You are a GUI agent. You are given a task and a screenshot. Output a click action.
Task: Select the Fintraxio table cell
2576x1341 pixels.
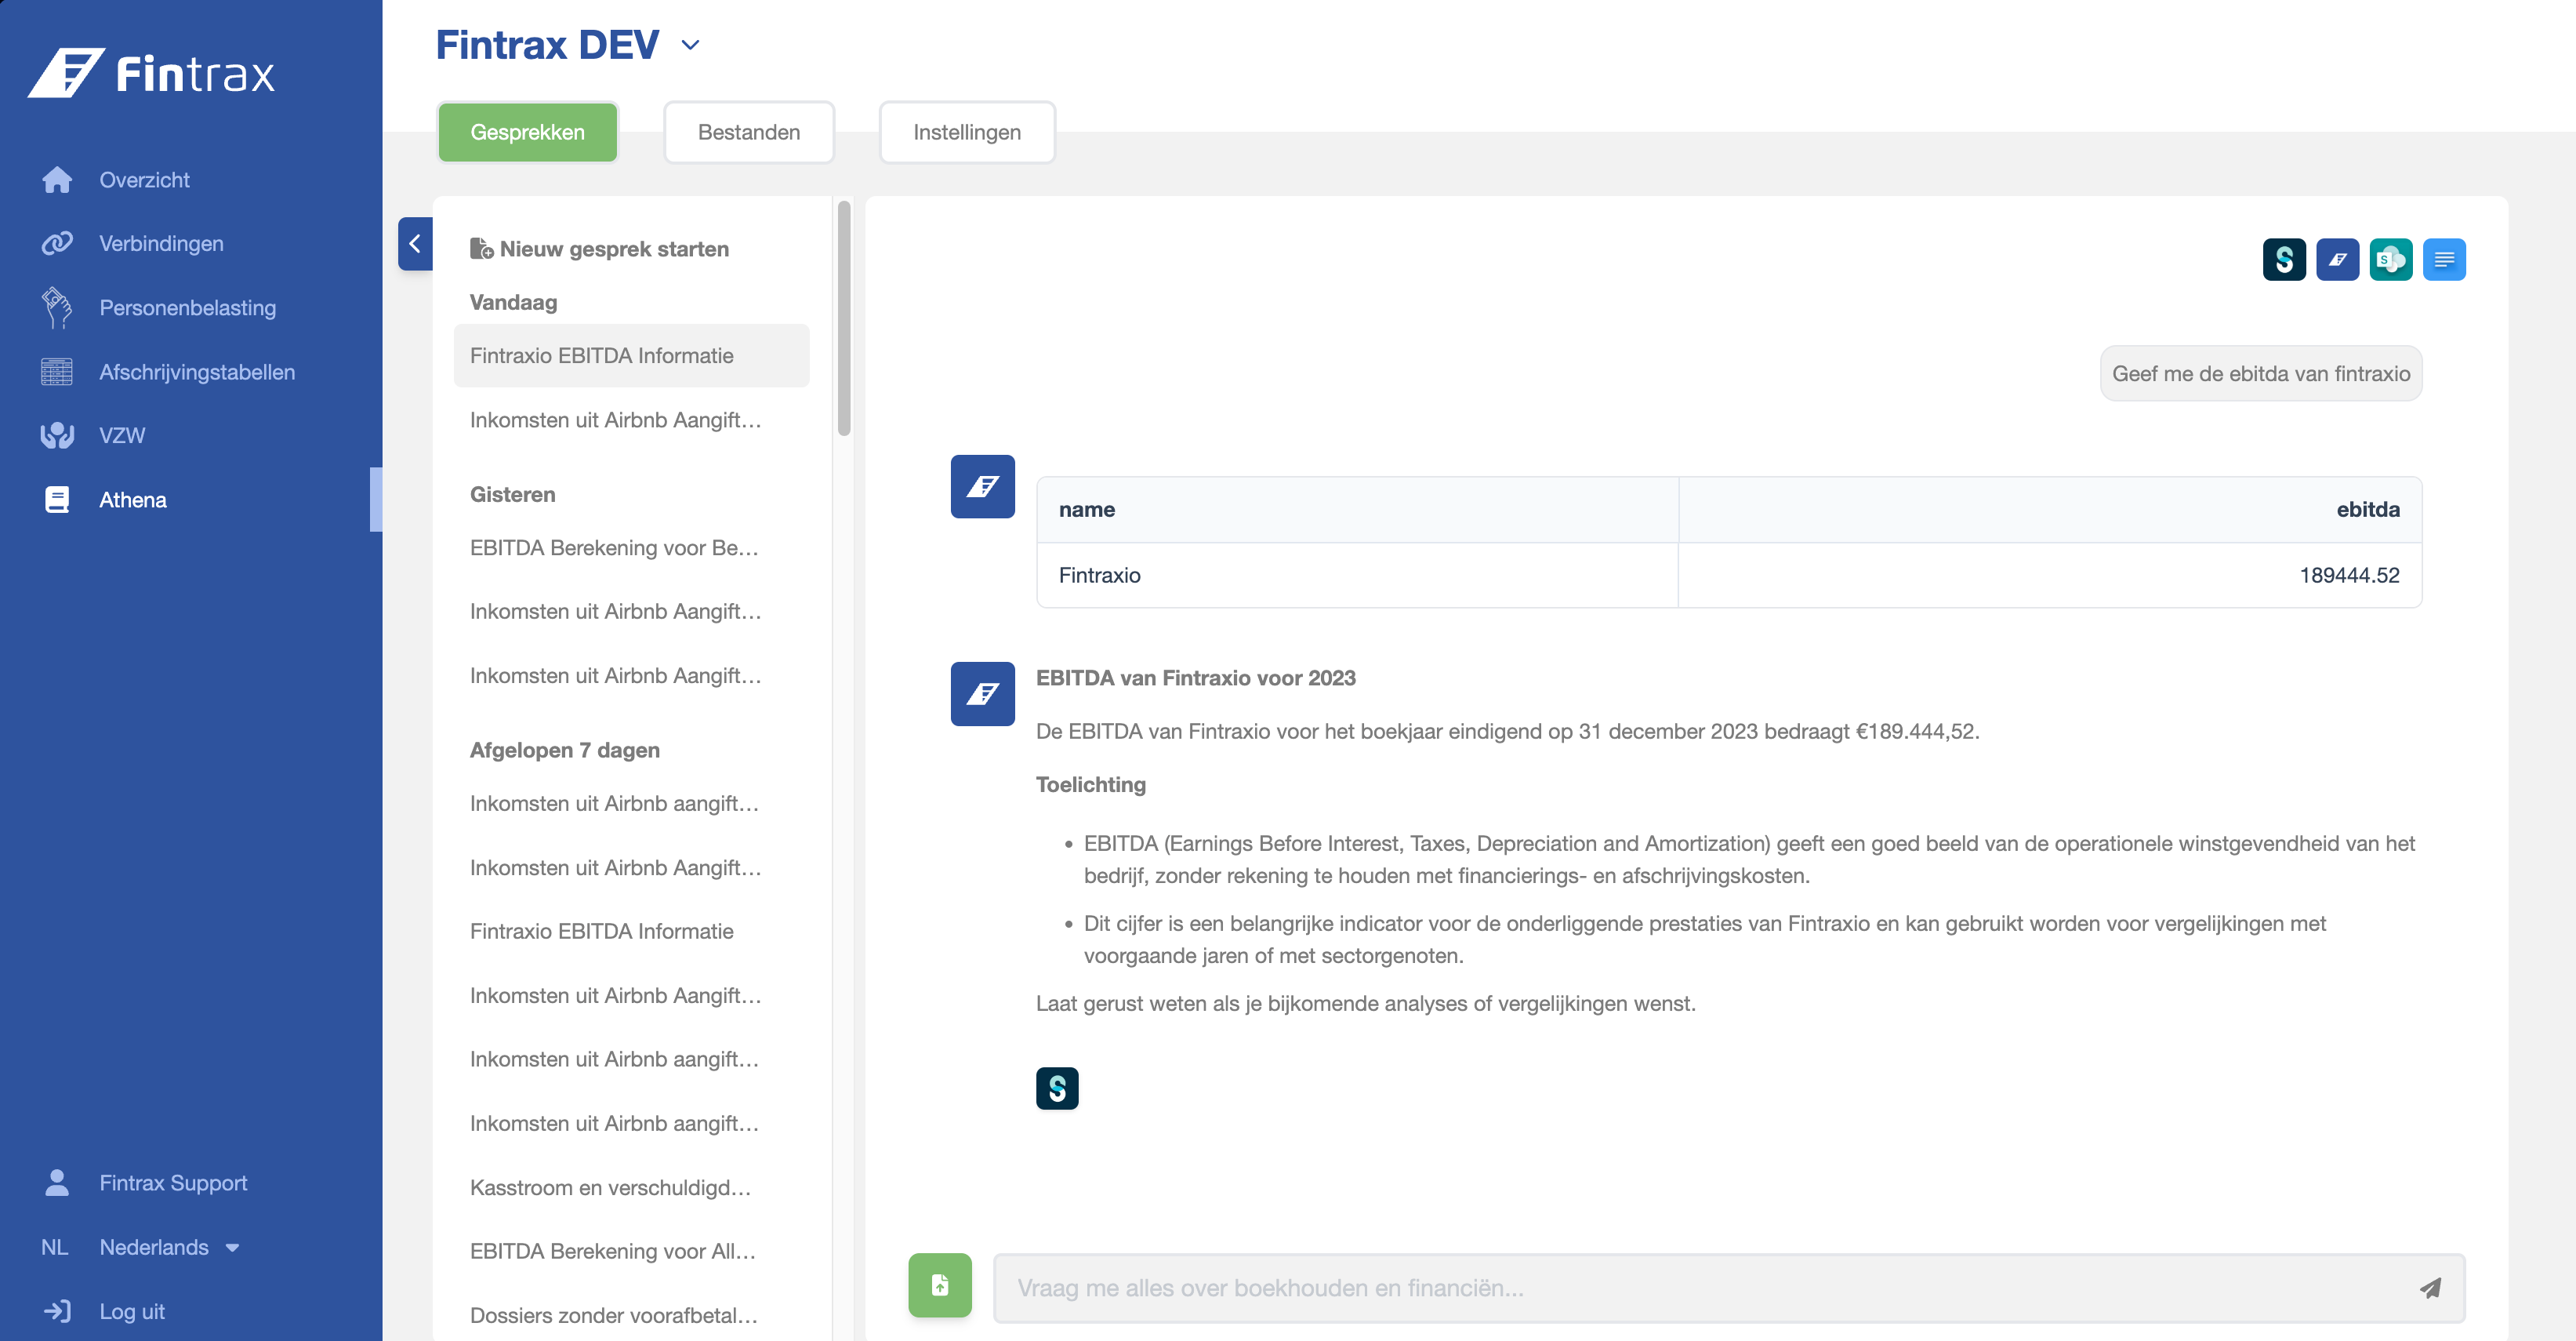1357,576
